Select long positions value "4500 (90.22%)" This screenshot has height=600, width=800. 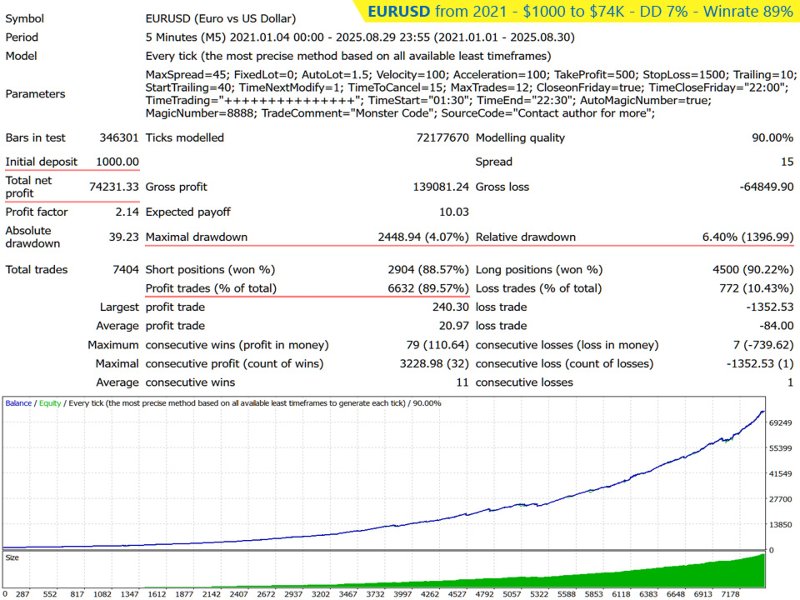click(x=753, y=269)
